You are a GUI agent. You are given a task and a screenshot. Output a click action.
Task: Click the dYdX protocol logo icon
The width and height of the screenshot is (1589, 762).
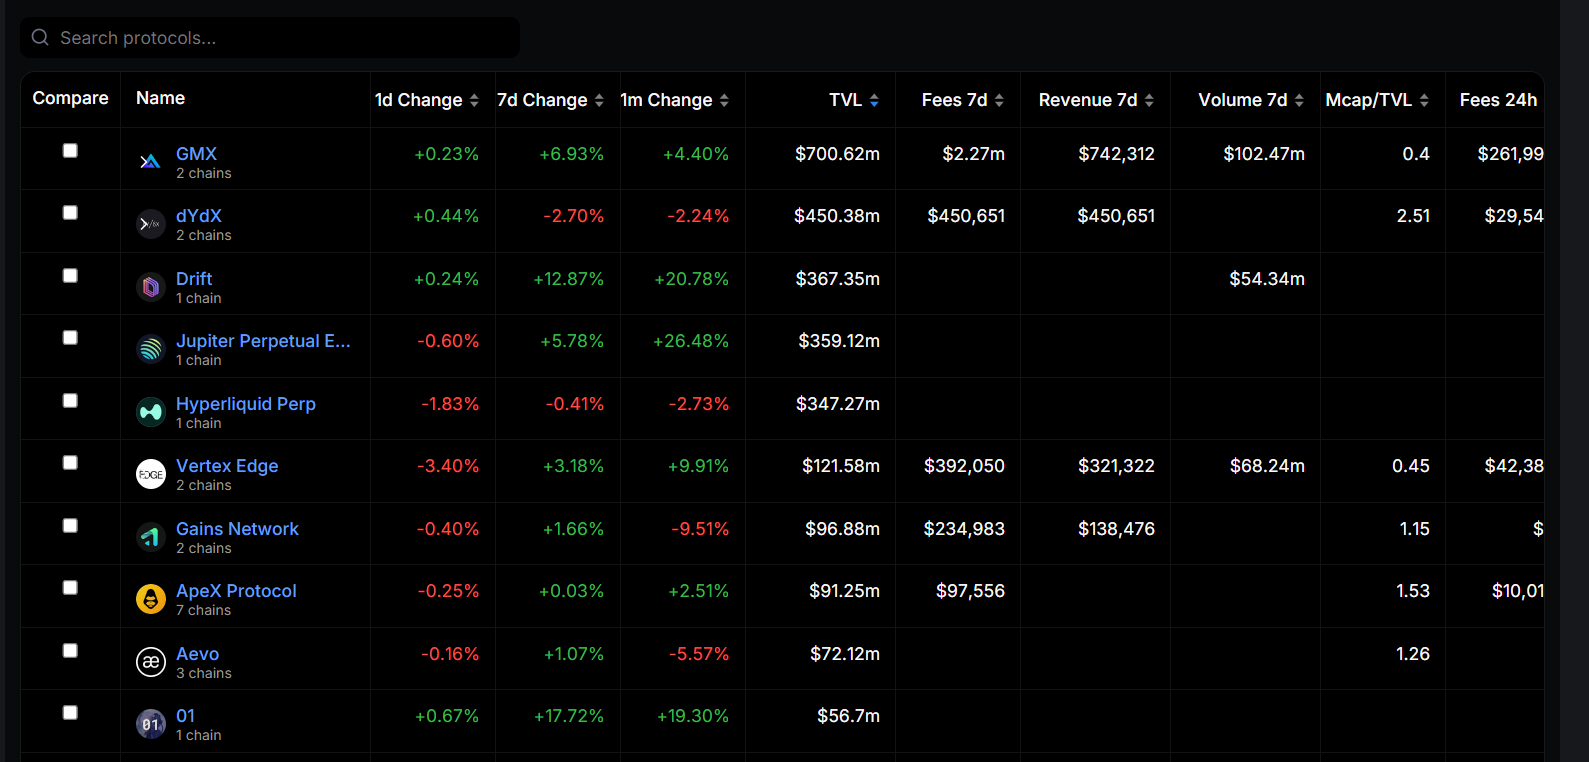pyautogui.click(x=151, y=224)
